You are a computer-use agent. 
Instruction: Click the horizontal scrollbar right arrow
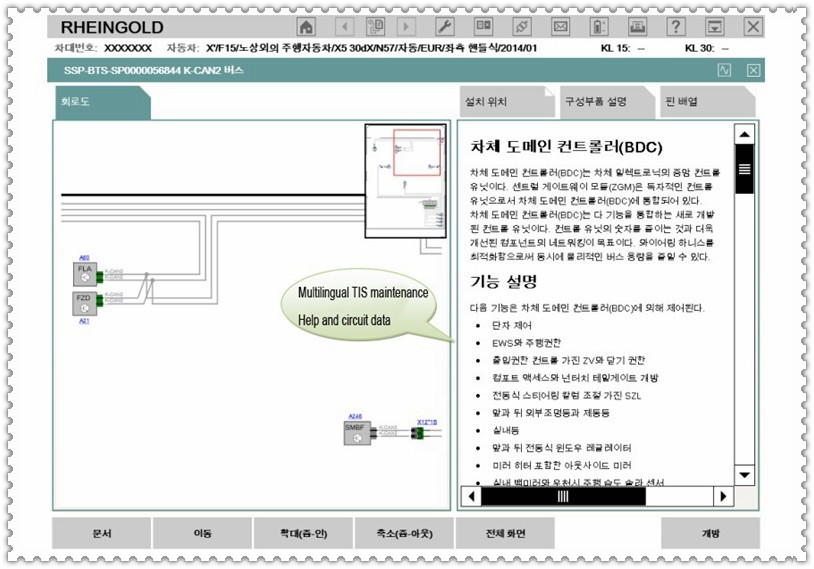(724, 495)
